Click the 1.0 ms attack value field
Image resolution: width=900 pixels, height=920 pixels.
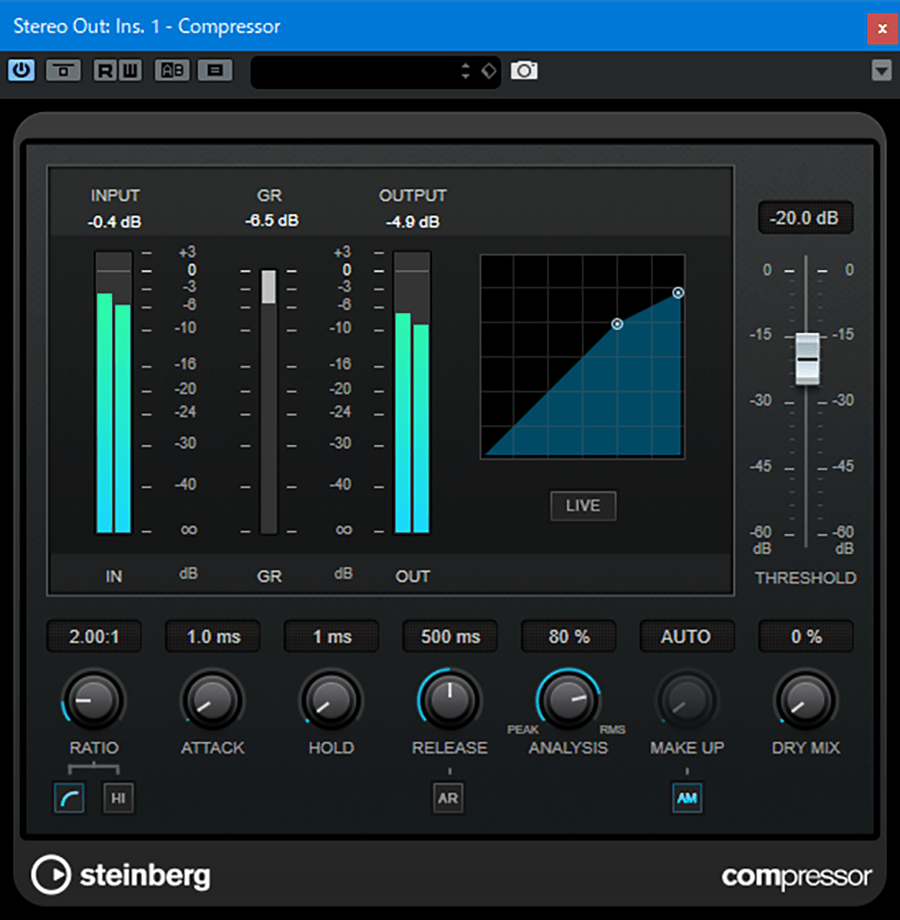tap(213, 637)
